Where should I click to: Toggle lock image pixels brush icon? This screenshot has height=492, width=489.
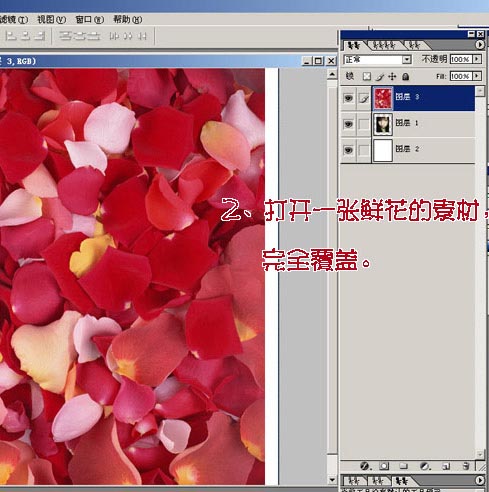(380, 77)
